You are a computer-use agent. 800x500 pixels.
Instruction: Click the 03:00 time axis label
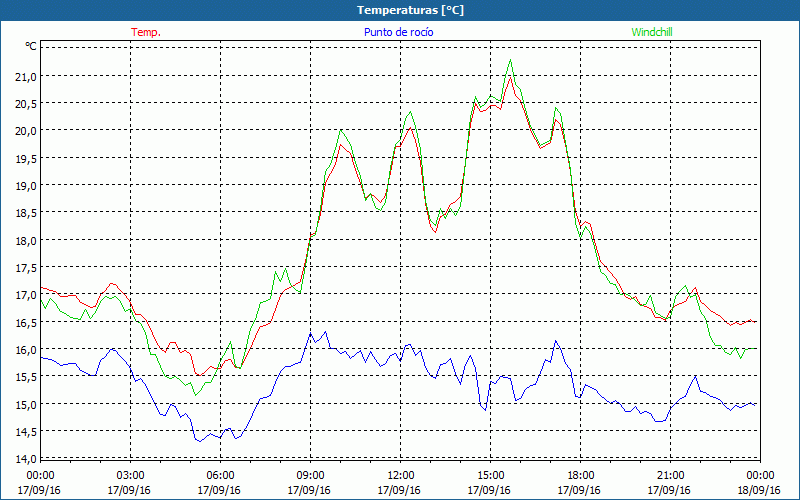pyautogui.click(x=131, y=475)
